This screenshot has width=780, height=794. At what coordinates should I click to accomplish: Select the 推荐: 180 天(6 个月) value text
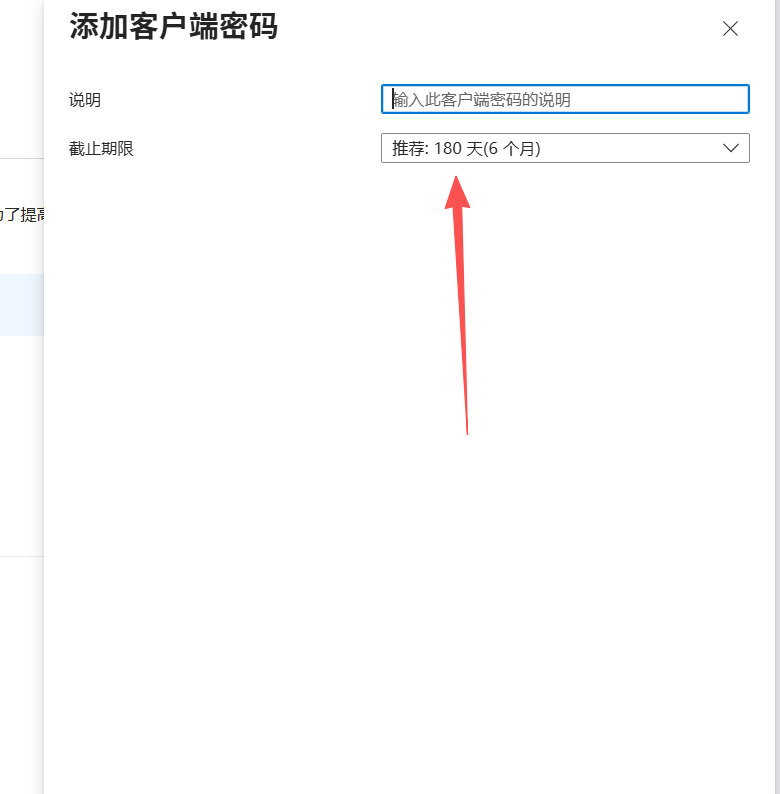[x=466, y=148]
